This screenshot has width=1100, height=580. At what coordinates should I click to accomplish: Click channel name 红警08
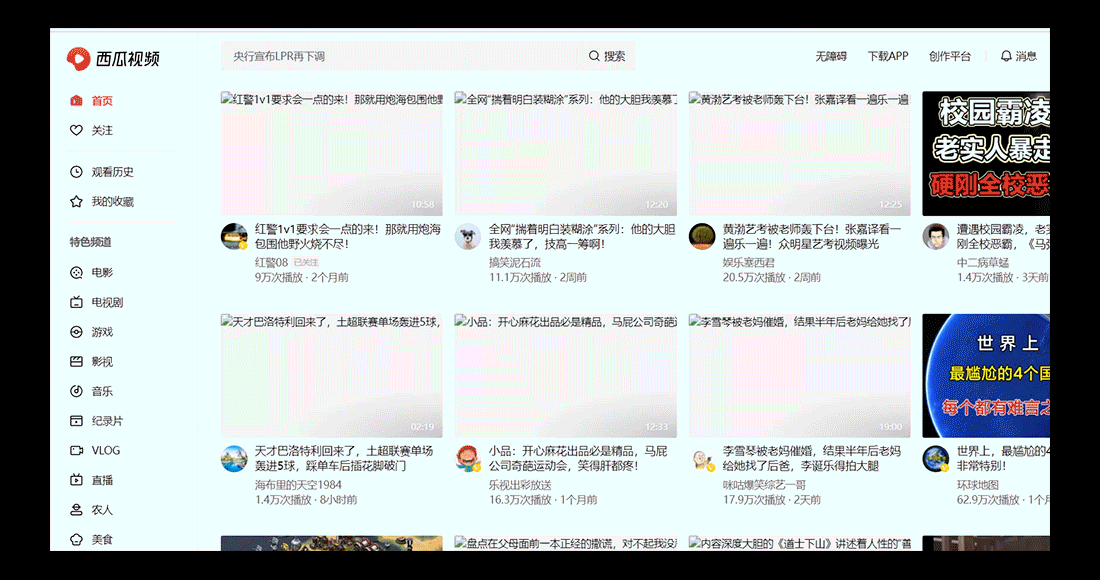pos(271,262)
